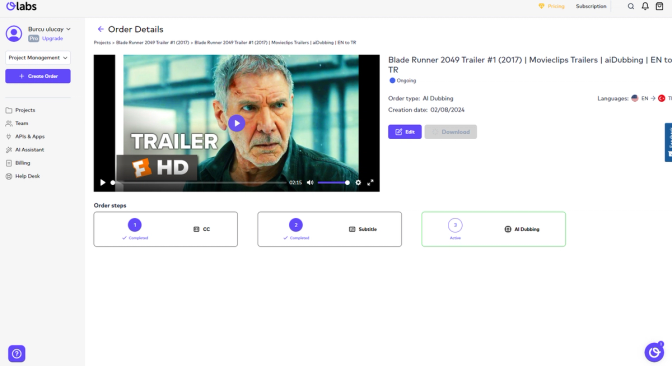Open Team in sidebar

(17, 123)
